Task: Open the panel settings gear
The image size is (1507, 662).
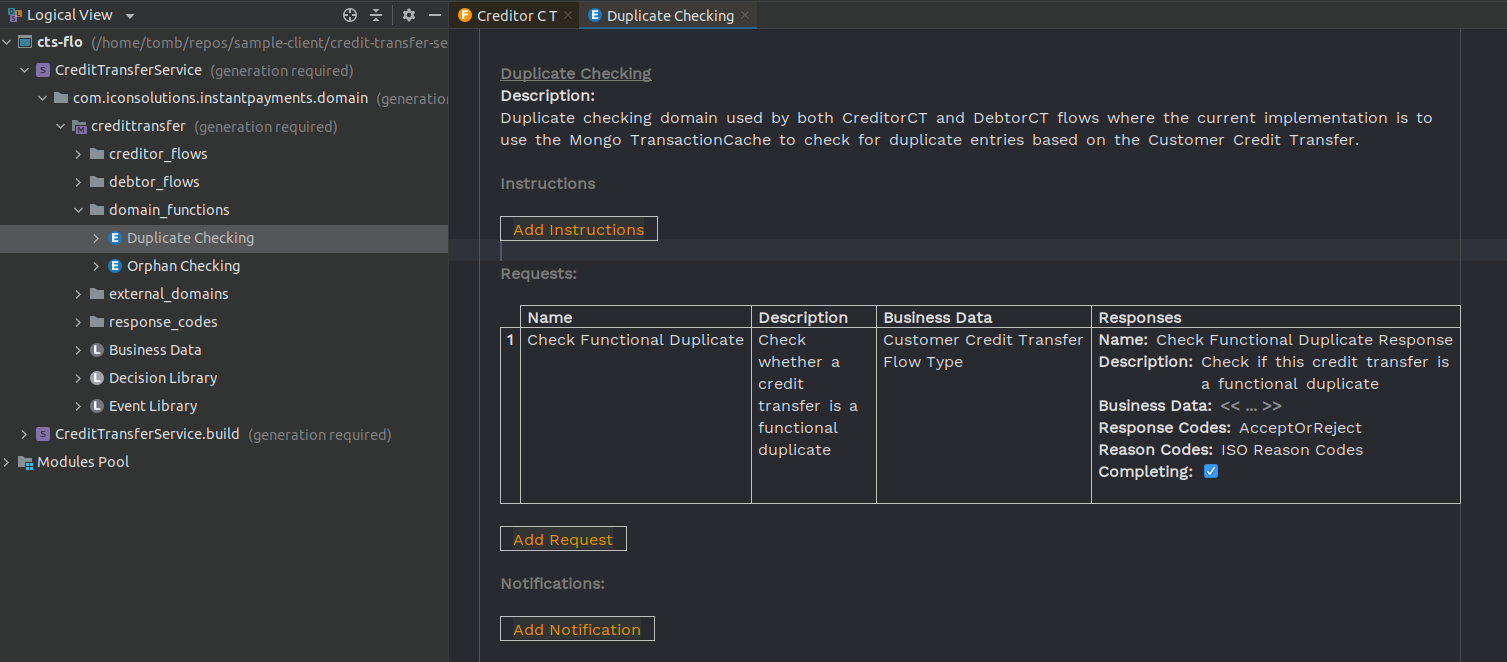Action: [407, 15]
